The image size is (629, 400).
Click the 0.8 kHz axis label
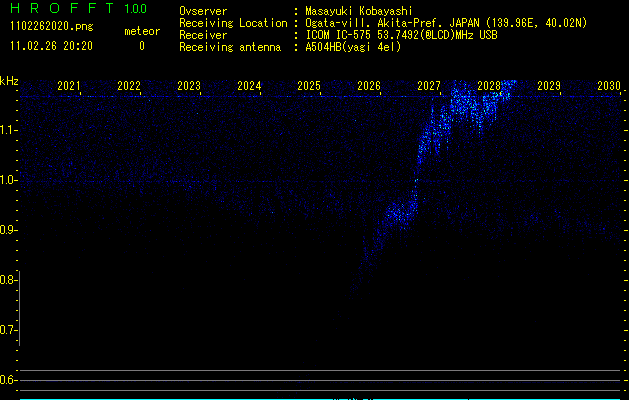point(8,280)
